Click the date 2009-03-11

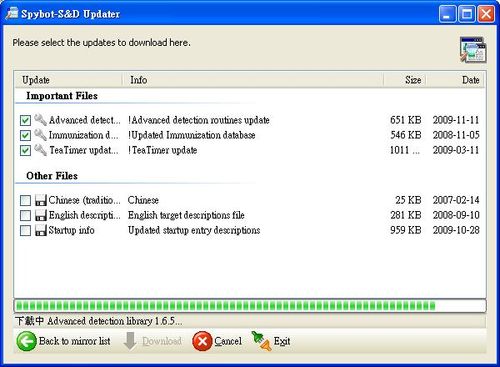point(456,150)
